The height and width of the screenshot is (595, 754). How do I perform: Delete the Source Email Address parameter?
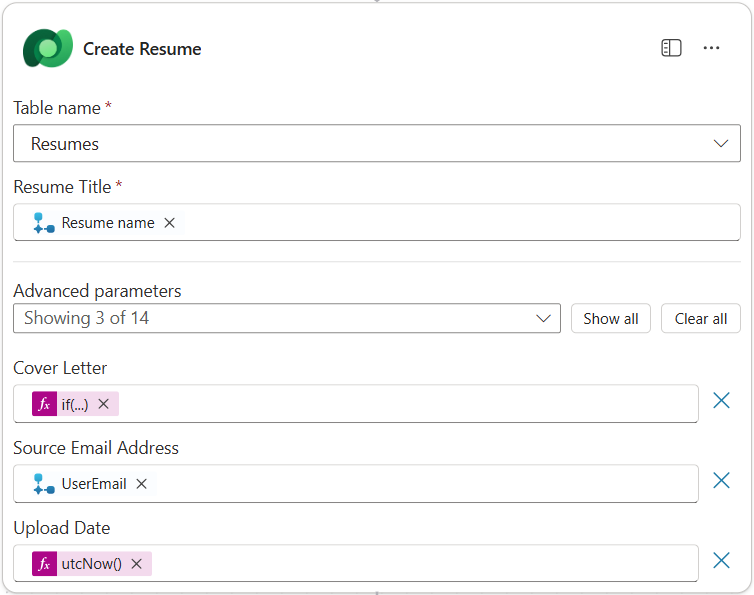(x=721, y=481)
